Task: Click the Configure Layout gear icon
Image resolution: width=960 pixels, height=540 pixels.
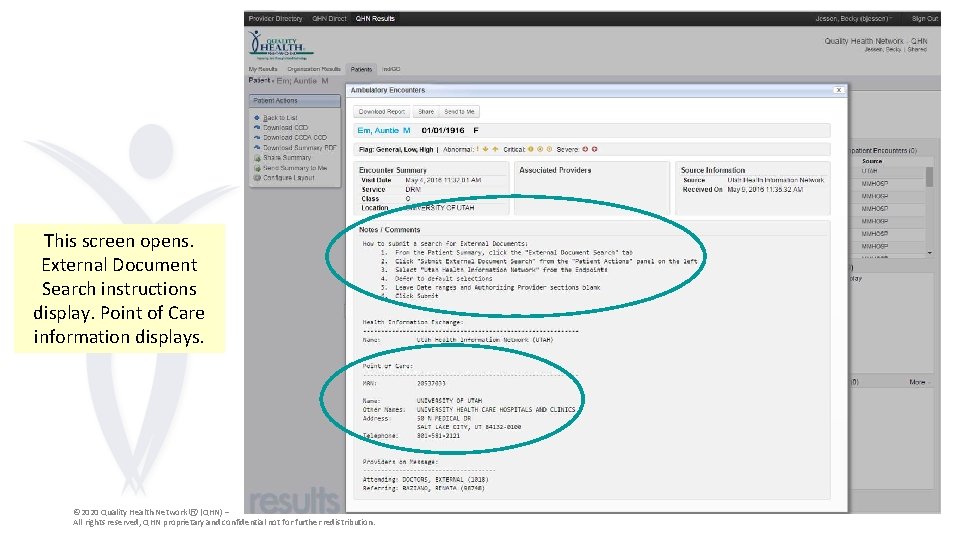Action: coord(257,178)
